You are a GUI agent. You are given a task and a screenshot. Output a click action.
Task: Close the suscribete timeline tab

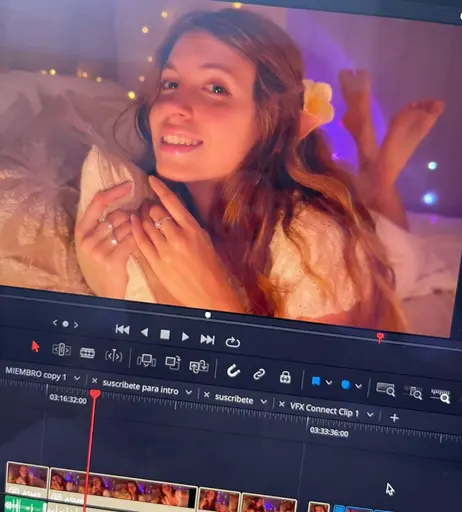207,395
